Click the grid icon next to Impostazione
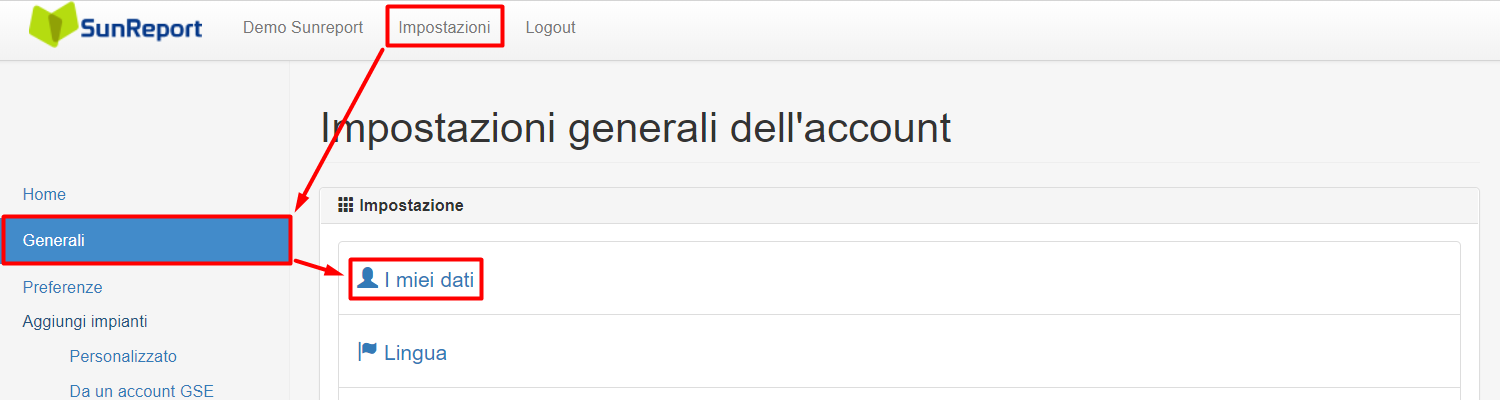This screenshot has height=400, width=1500. point(346,205)
